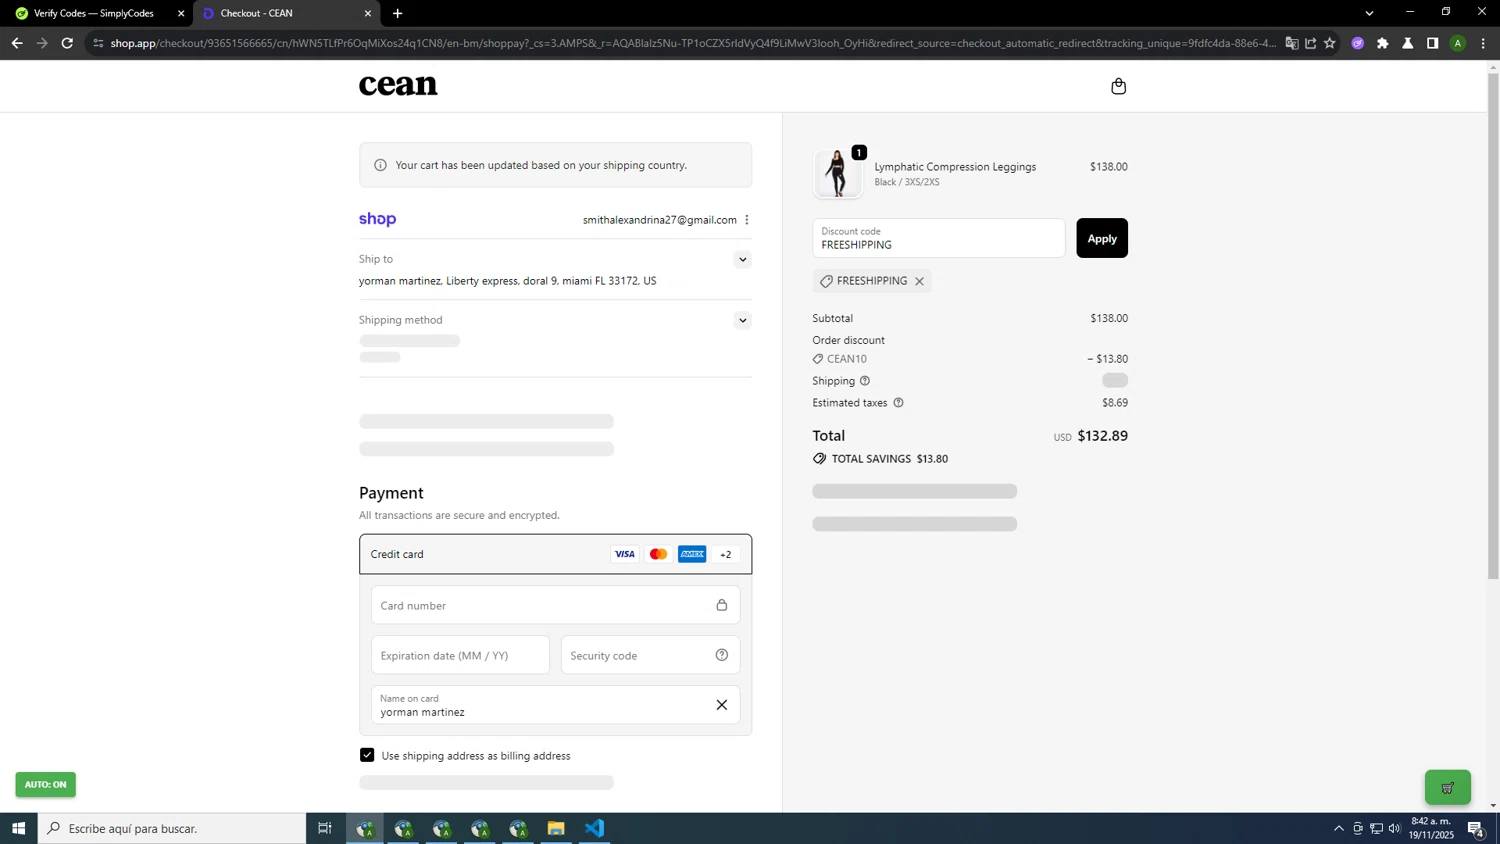
Task: Toggle the AUTO: ON button
Action: click(x=46, y=784)
